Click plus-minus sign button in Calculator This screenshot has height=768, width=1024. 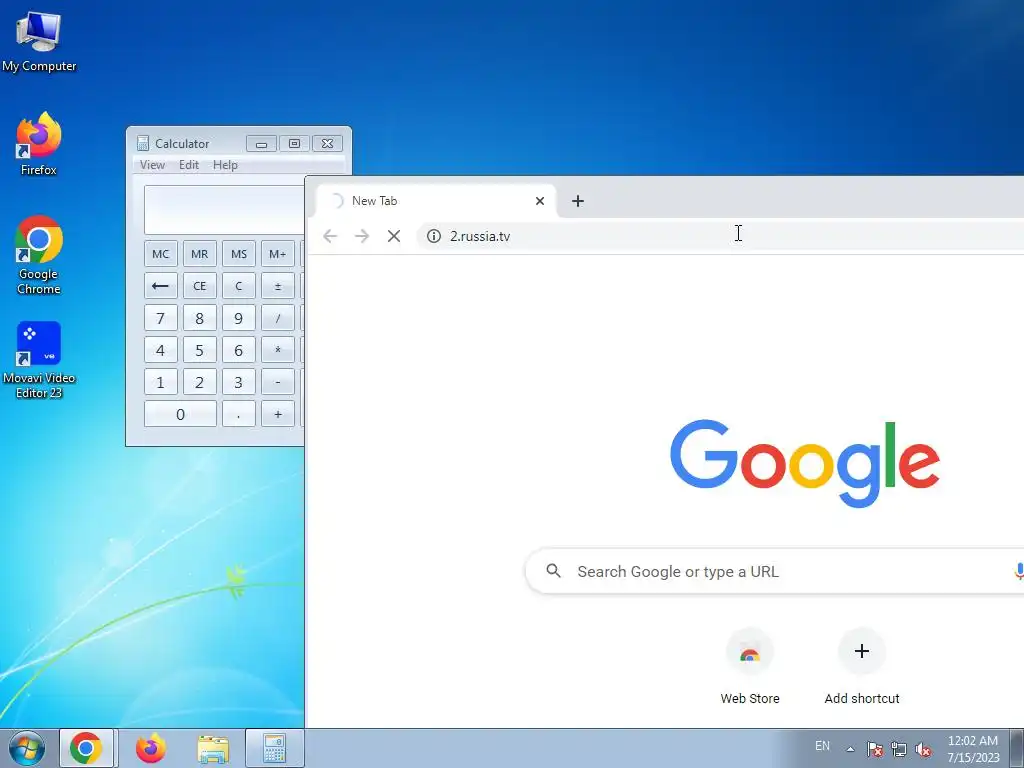point(278,286)
